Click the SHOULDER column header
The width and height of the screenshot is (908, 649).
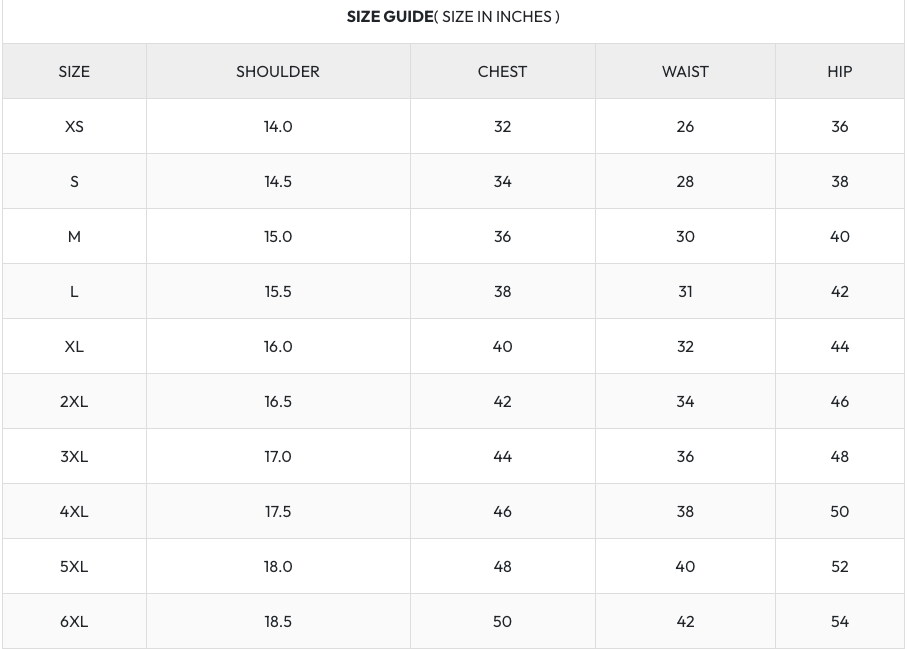278,72
